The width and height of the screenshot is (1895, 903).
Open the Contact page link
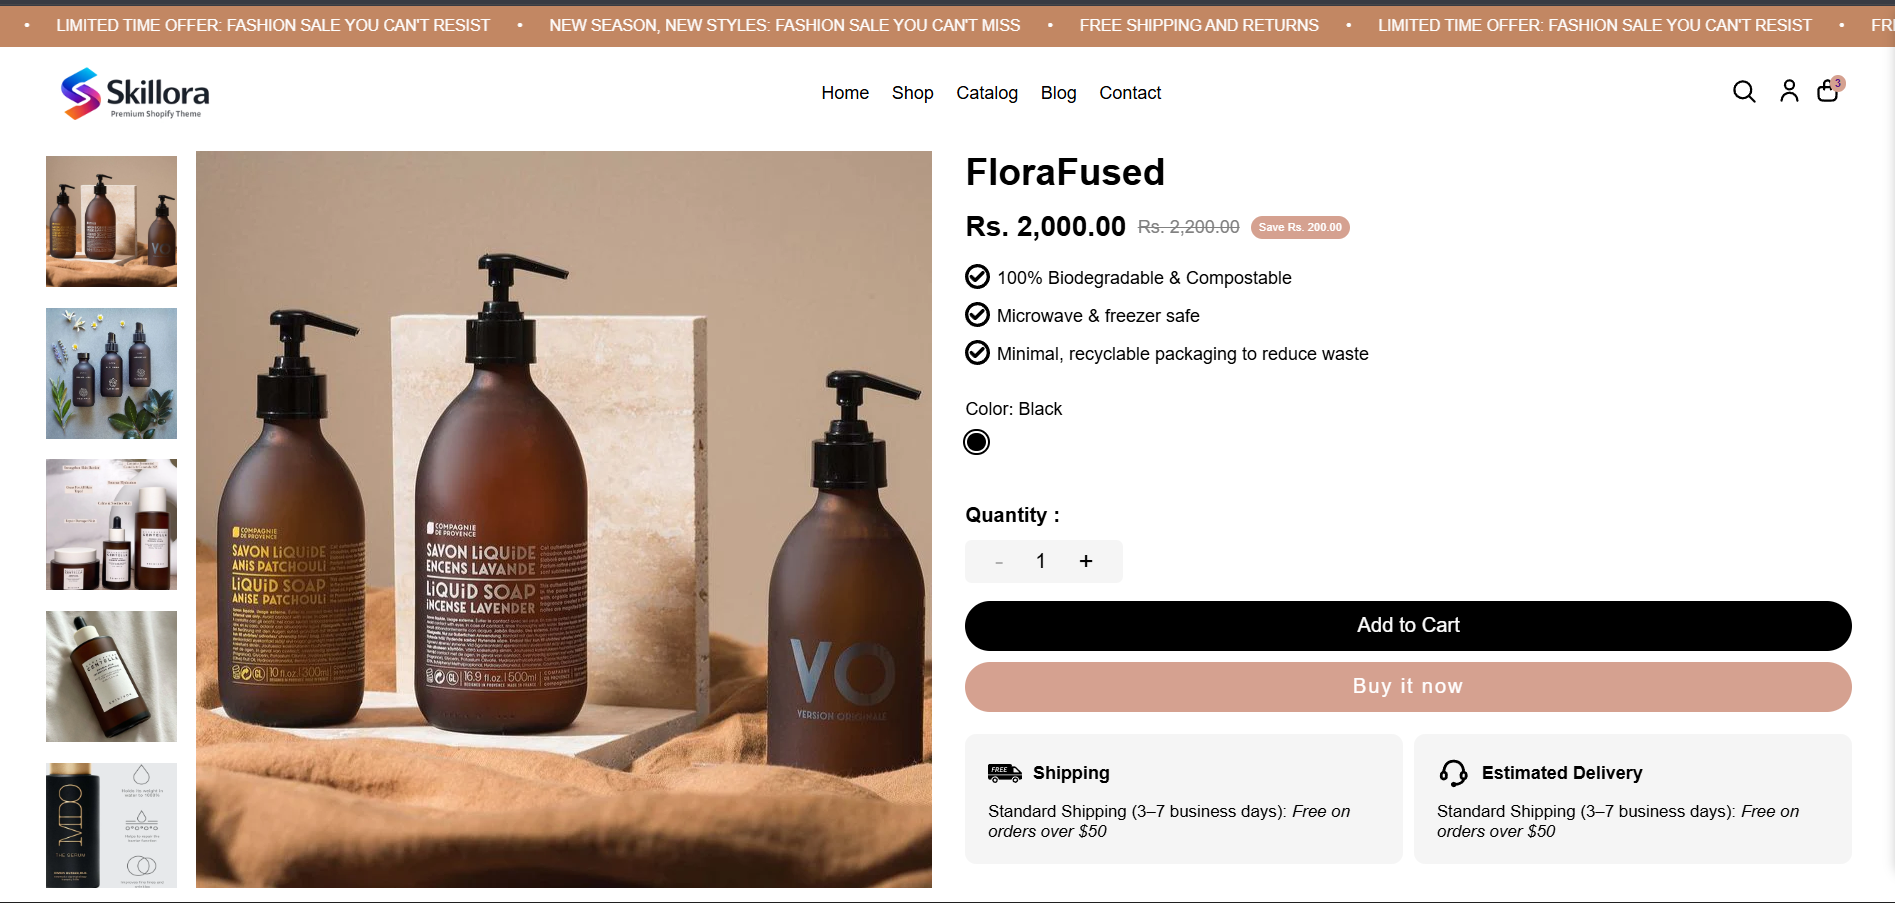point(1130,93)
